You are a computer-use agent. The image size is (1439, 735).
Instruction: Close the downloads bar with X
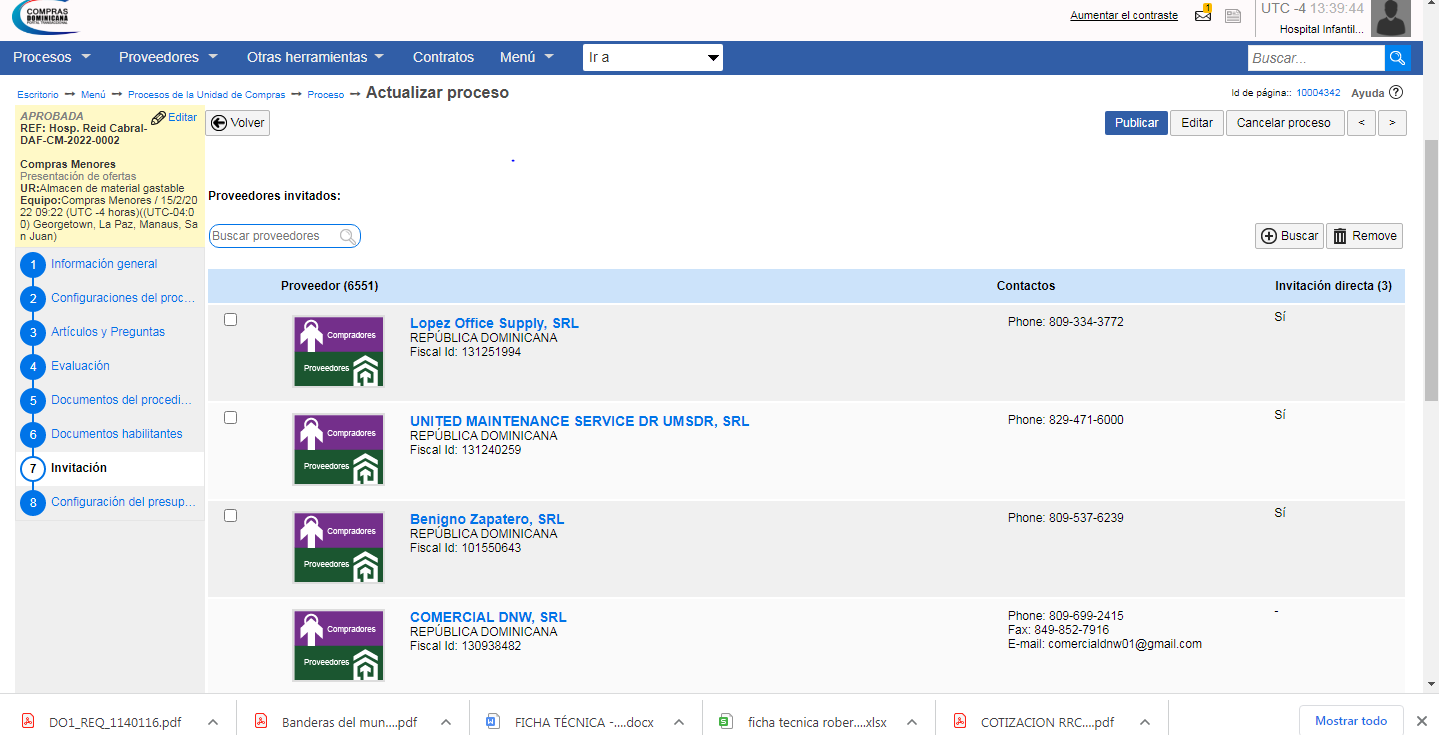click(x=1421, y=721)
